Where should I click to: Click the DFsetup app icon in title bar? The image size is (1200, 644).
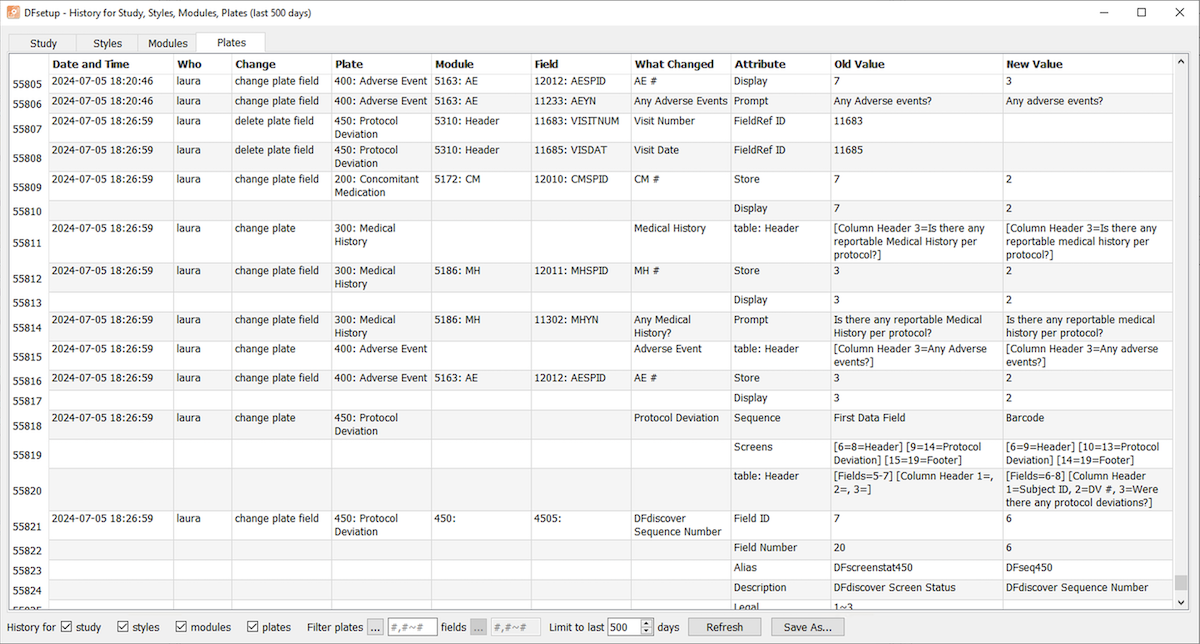click(x=13, y=12)
